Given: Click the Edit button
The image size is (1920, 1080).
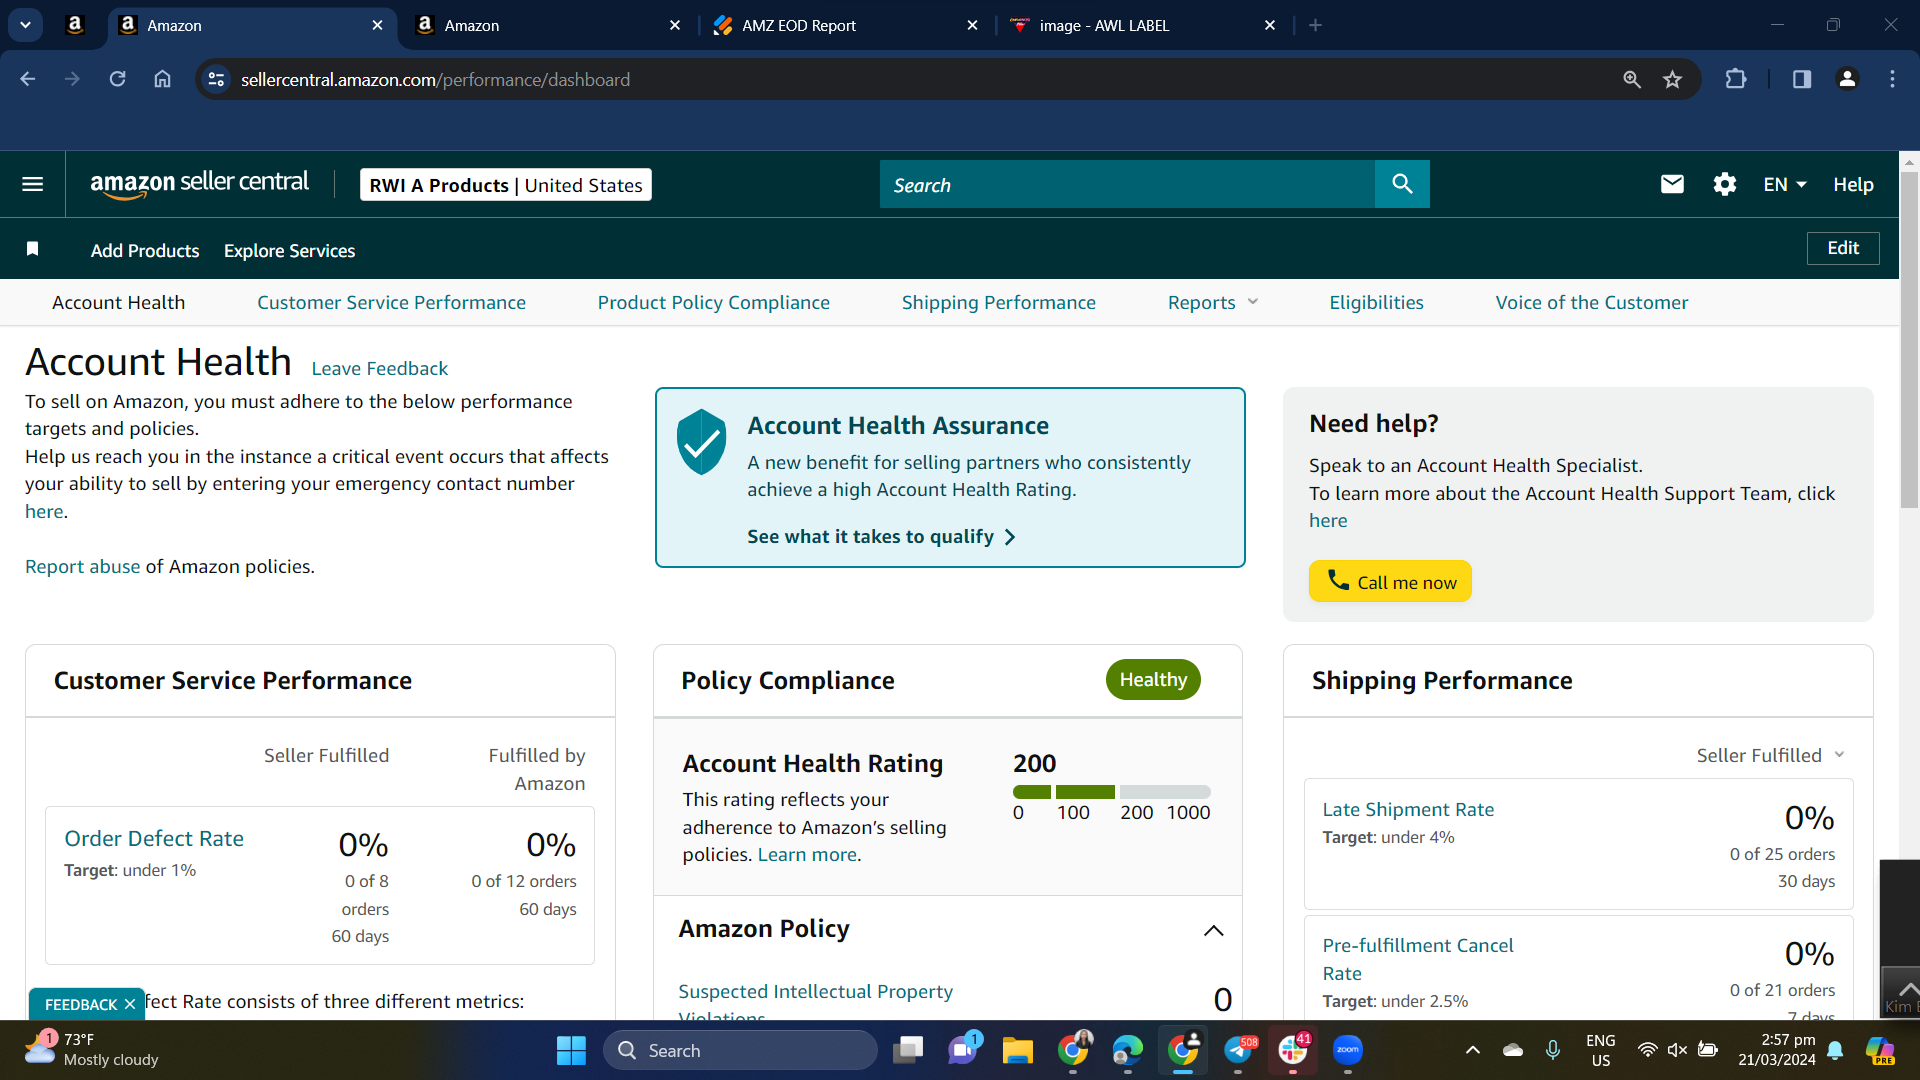Looking at the screenshot, I should tap(1843, 248).
